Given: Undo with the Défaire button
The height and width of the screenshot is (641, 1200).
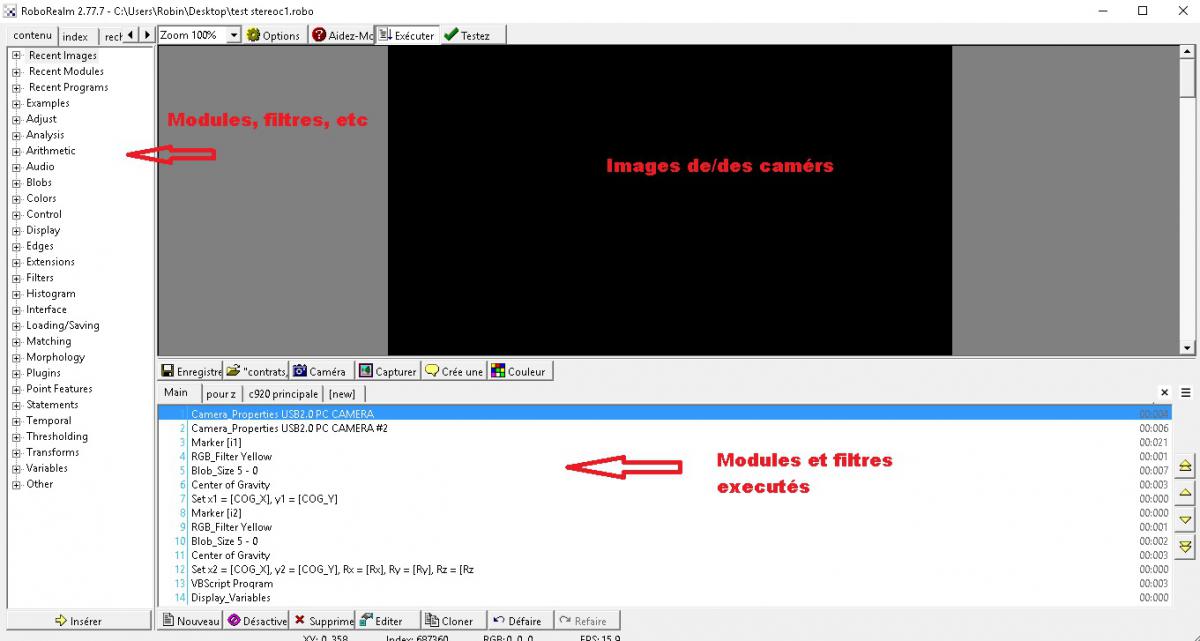Looking at the screenshot, I should click(520, 620).
